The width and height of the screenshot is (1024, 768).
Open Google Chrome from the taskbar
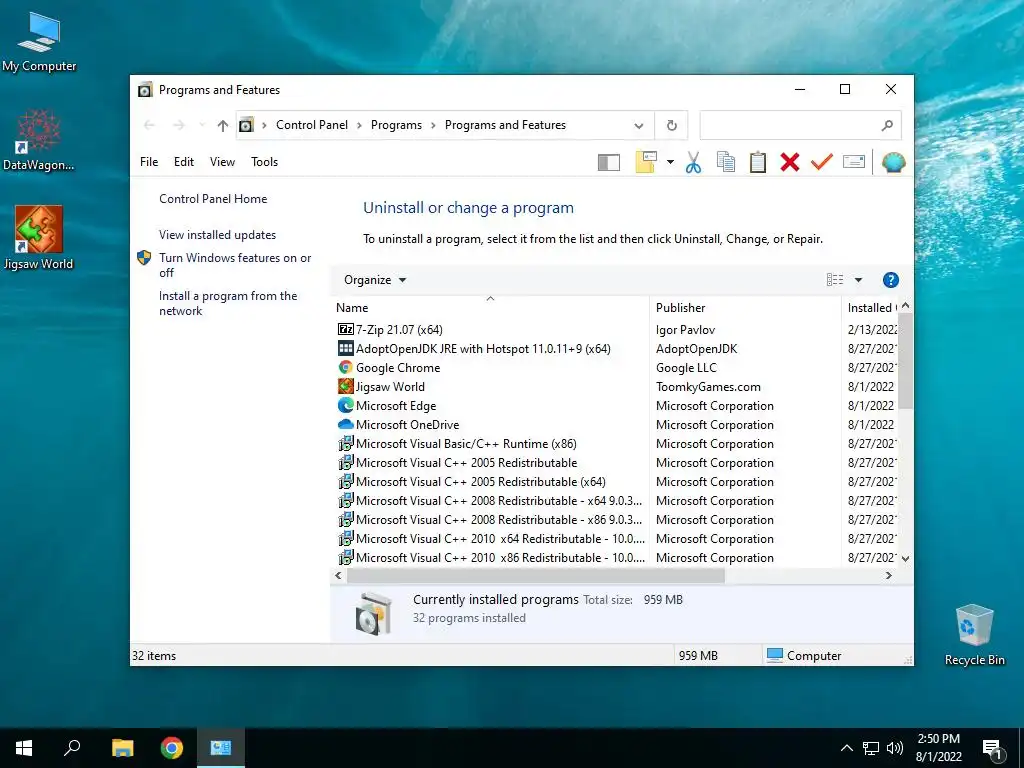pos(172,748)
